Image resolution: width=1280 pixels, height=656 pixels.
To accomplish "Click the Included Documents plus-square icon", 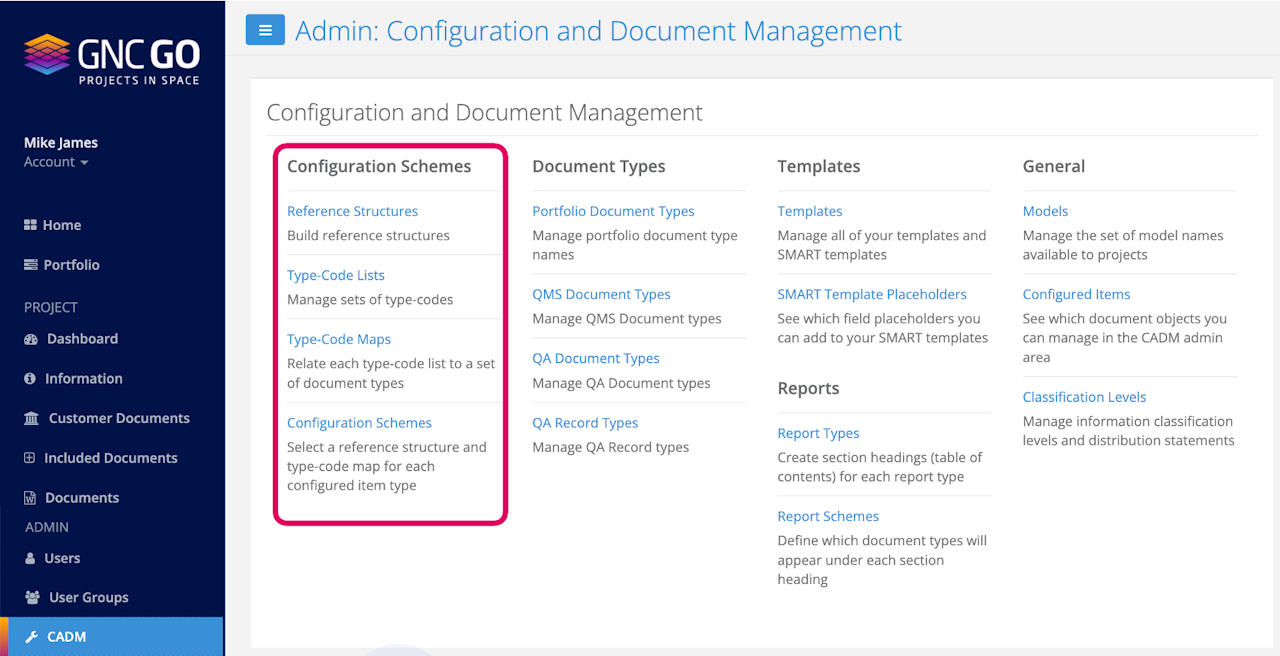I will (x=30, y=458).
